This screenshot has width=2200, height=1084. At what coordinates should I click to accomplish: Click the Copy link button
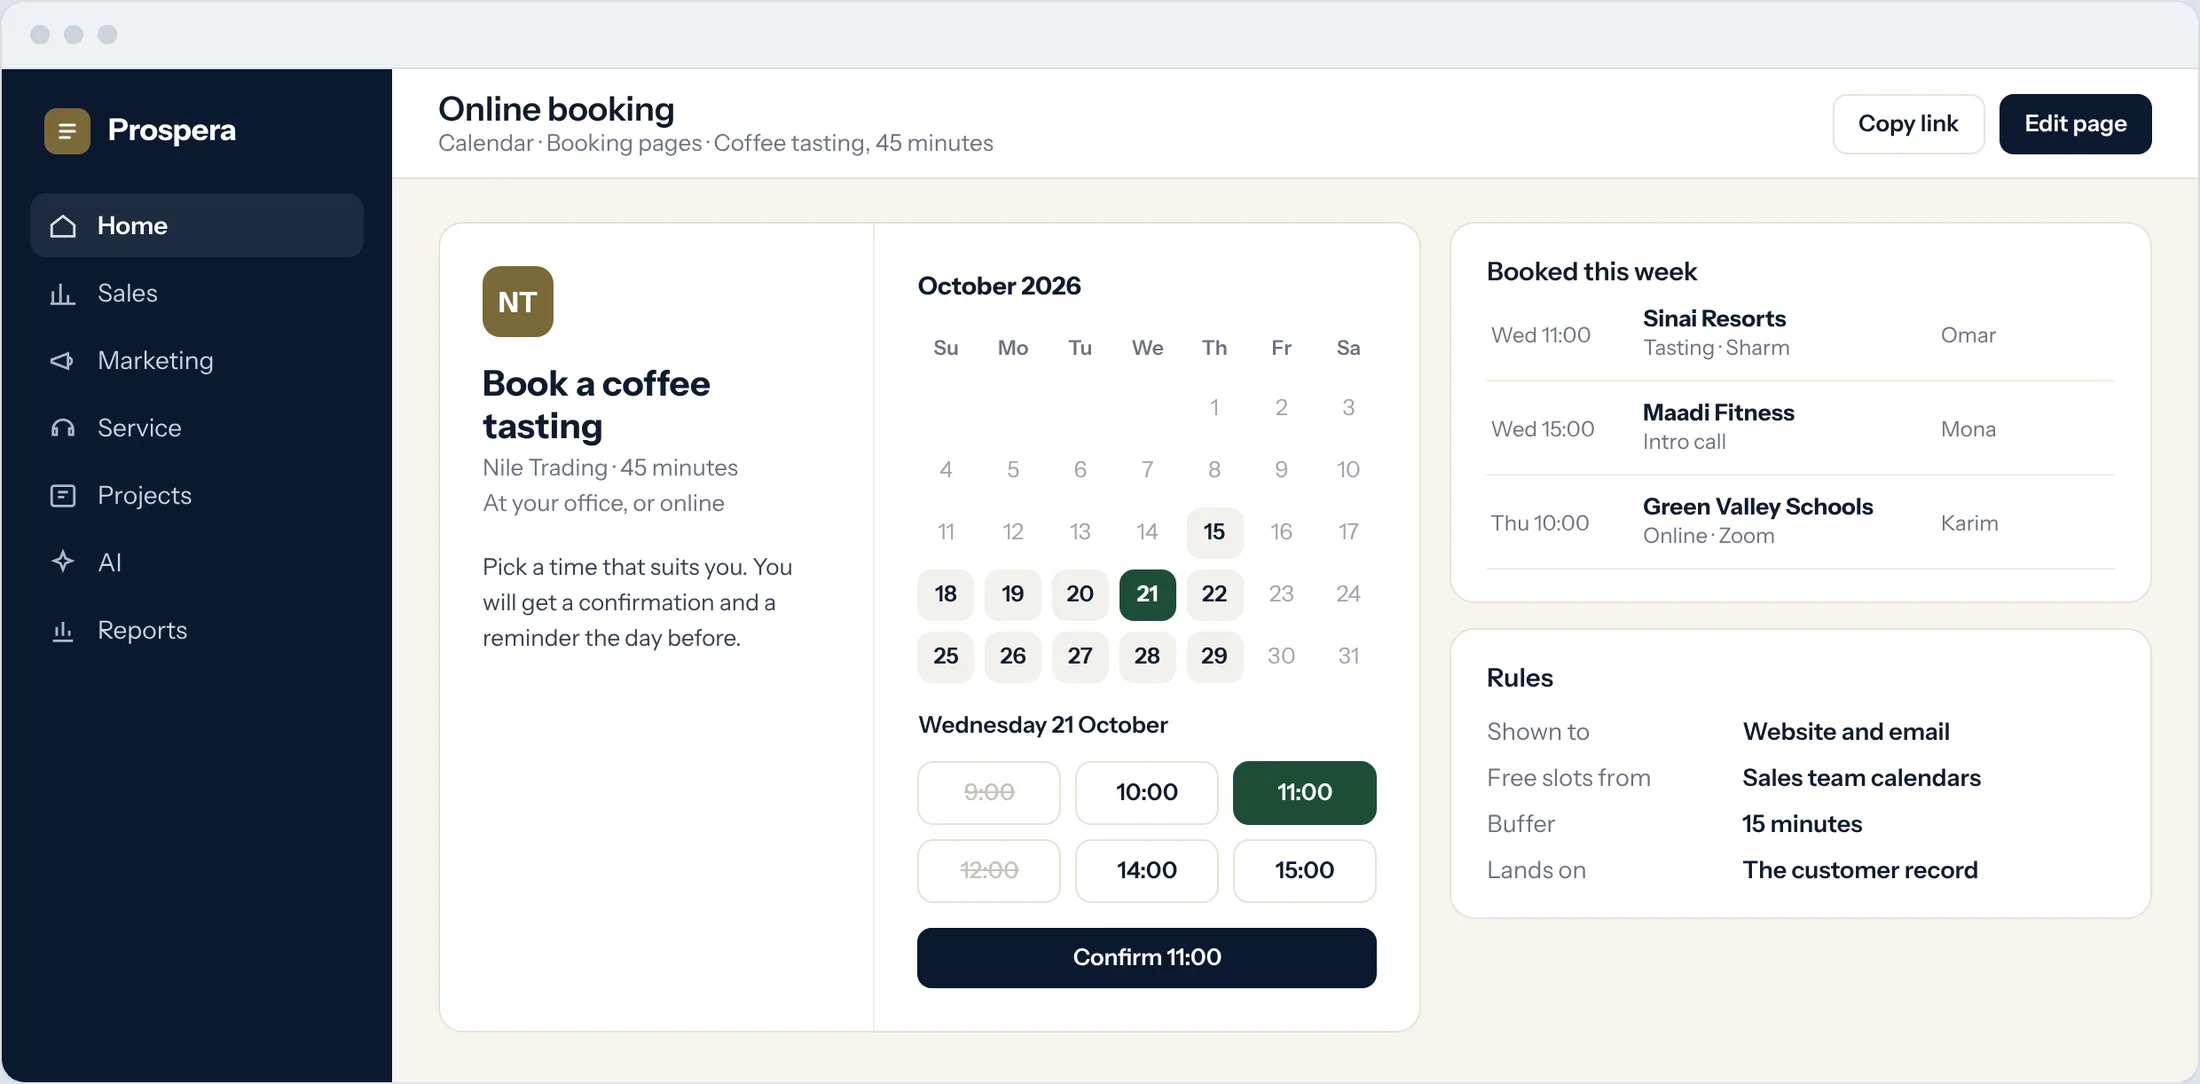[x=1908, y=124]
